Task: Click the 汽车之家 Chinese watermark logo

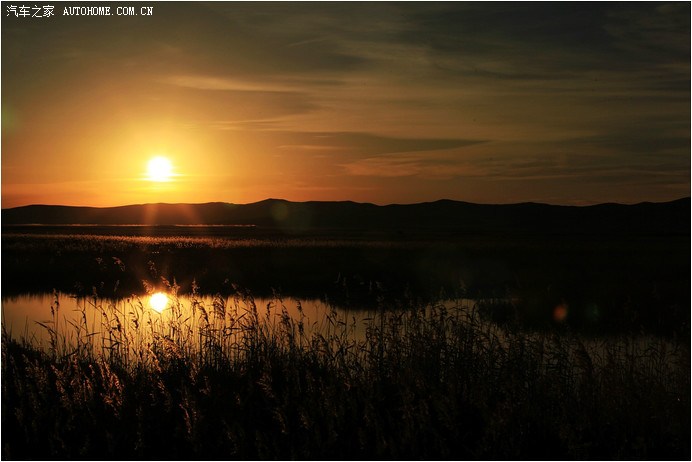Action: (30, 11)
